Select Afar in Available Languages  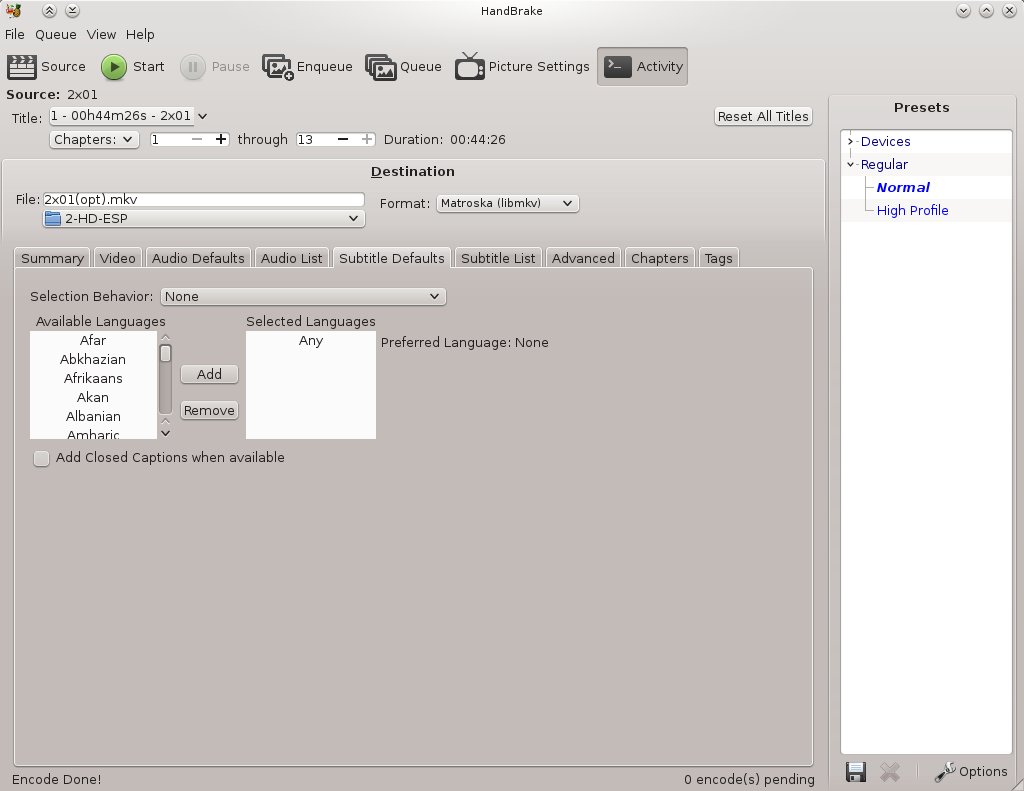coord(93,340)
